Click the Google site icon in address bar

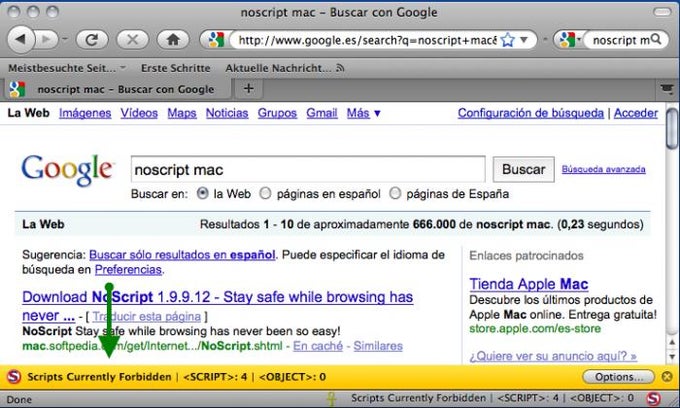[216, 40]
